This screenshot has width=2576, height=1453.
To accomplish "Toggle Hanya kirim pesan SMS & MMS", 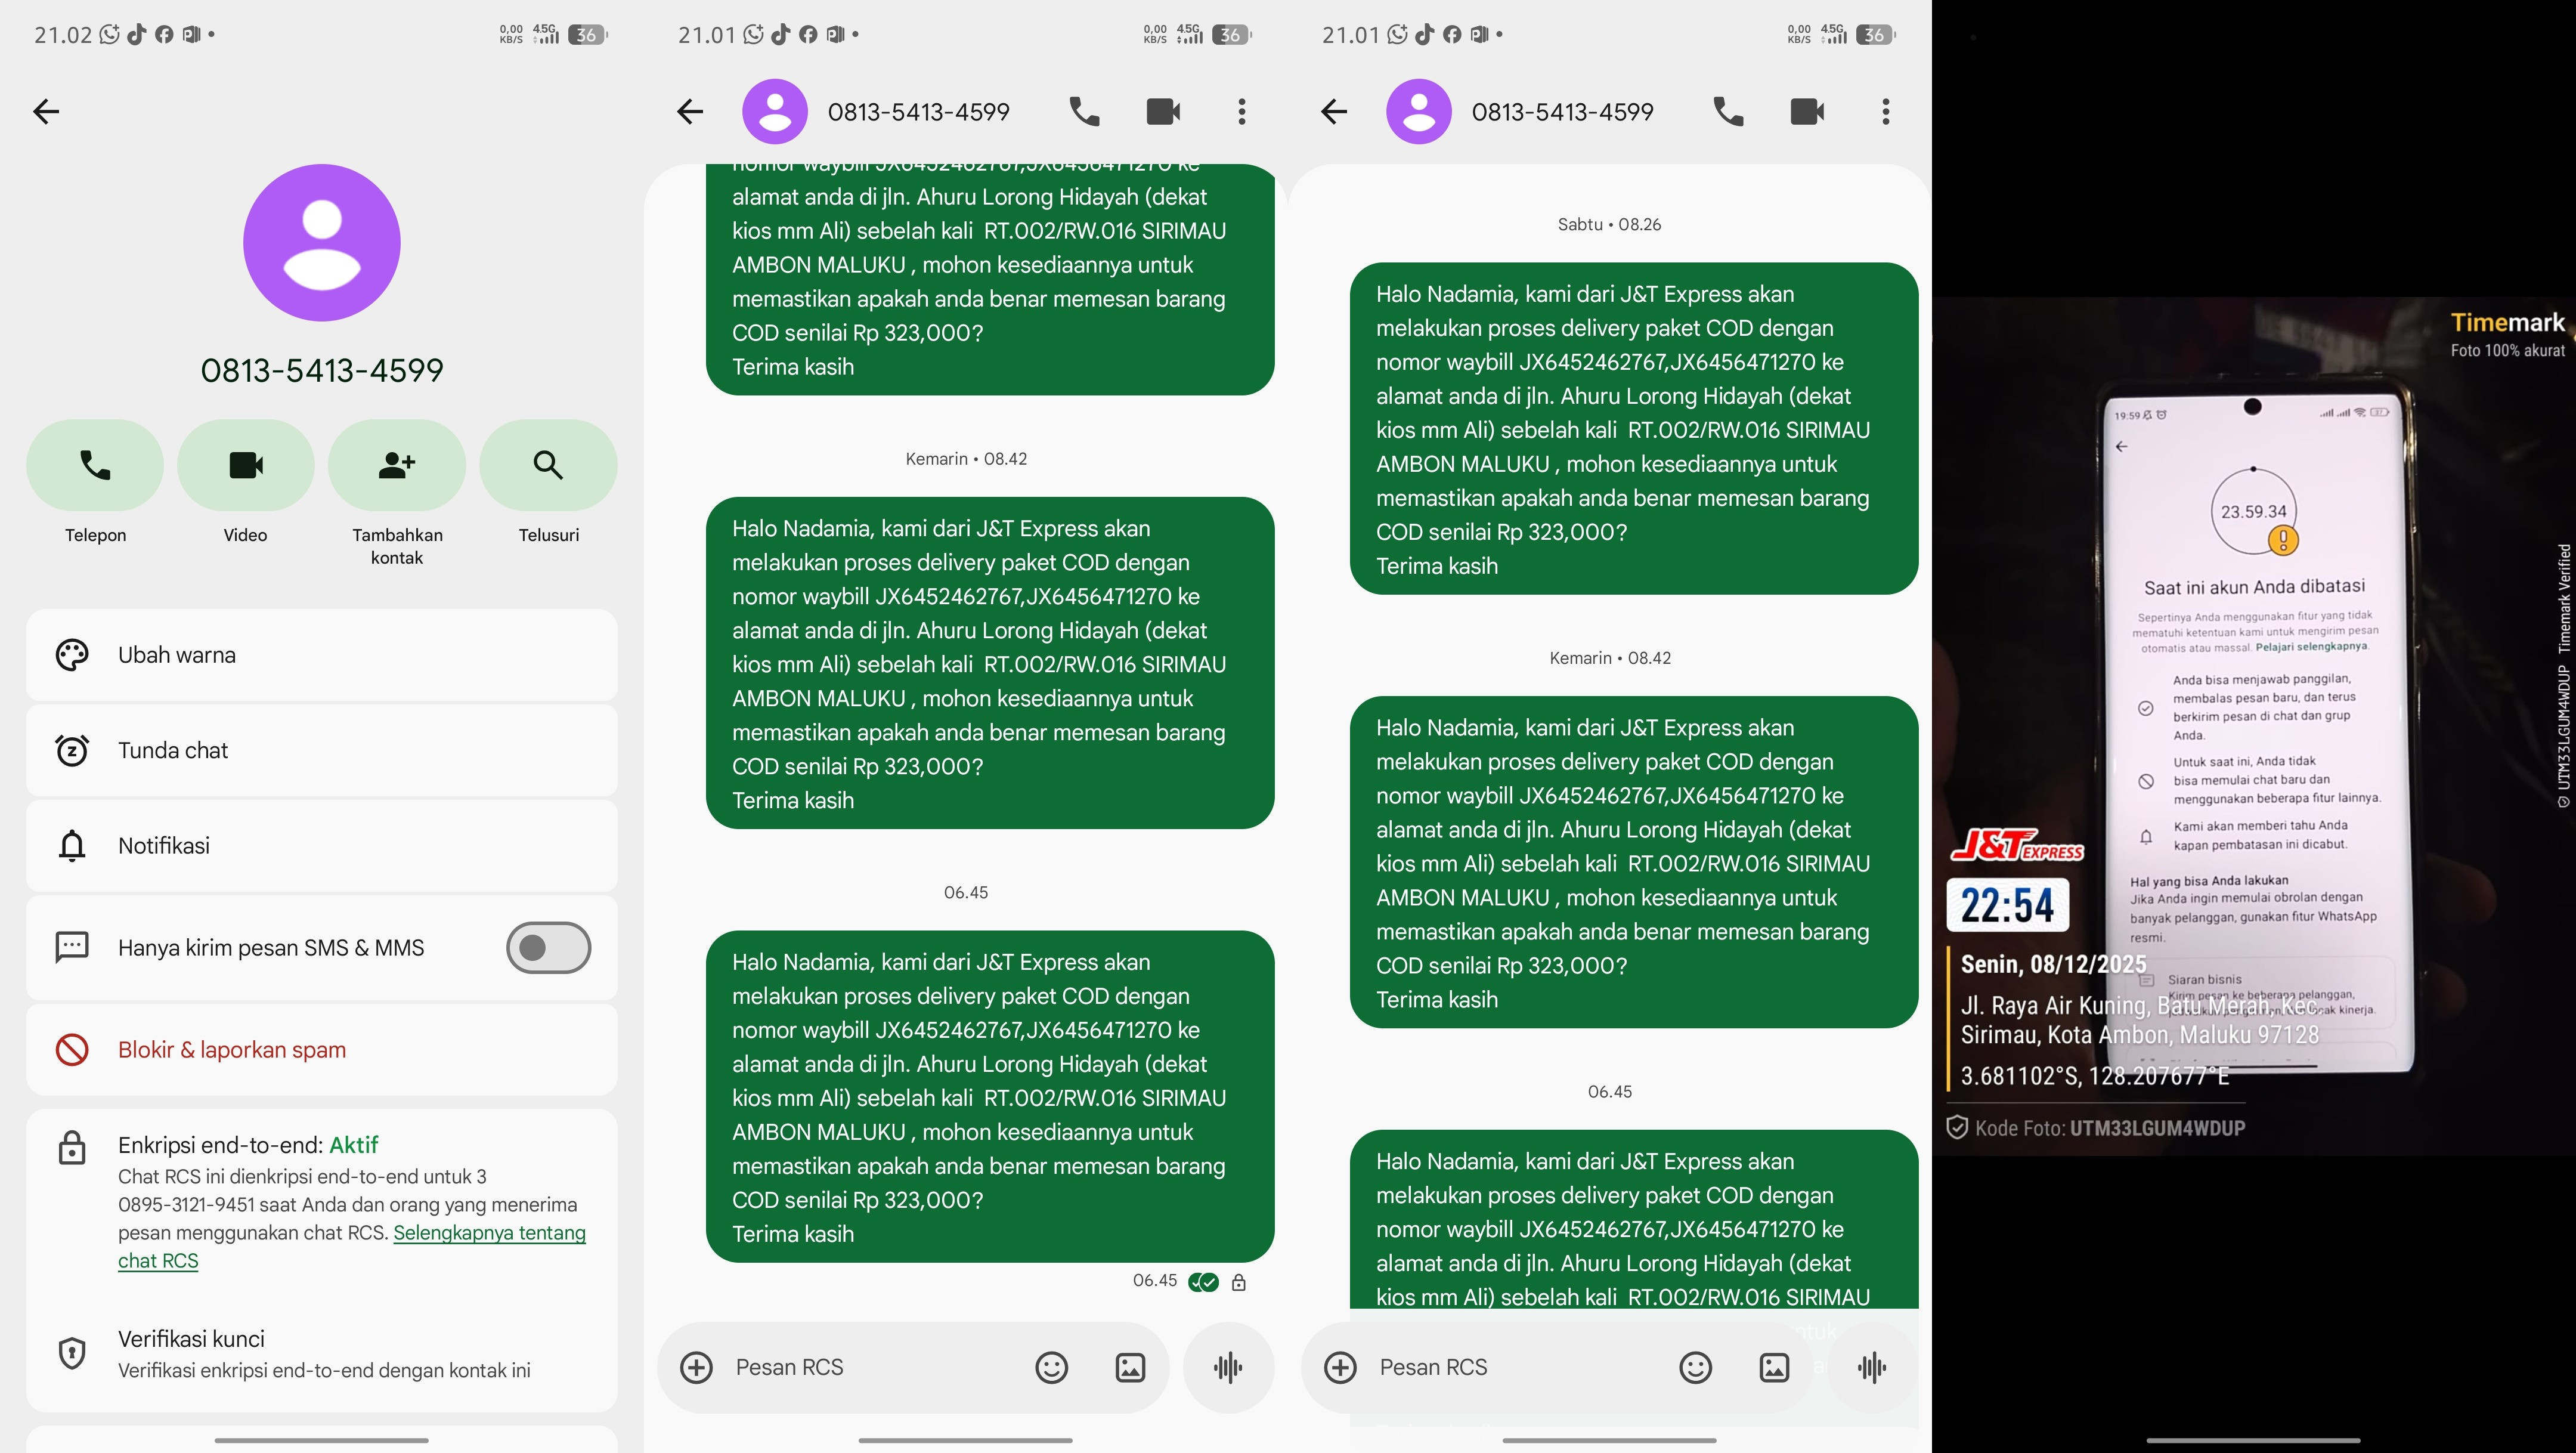I will (548, 947).
